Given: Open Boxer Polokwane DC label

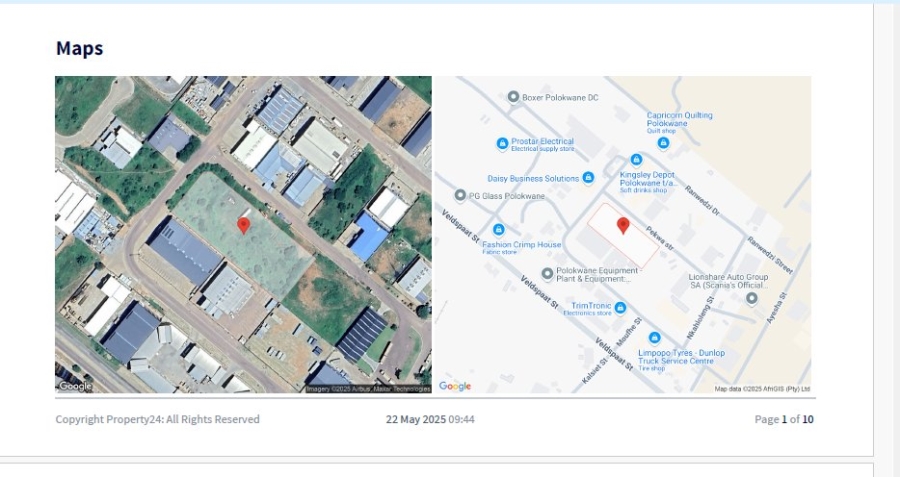Looking at the screenshot, I should [560, 98].
